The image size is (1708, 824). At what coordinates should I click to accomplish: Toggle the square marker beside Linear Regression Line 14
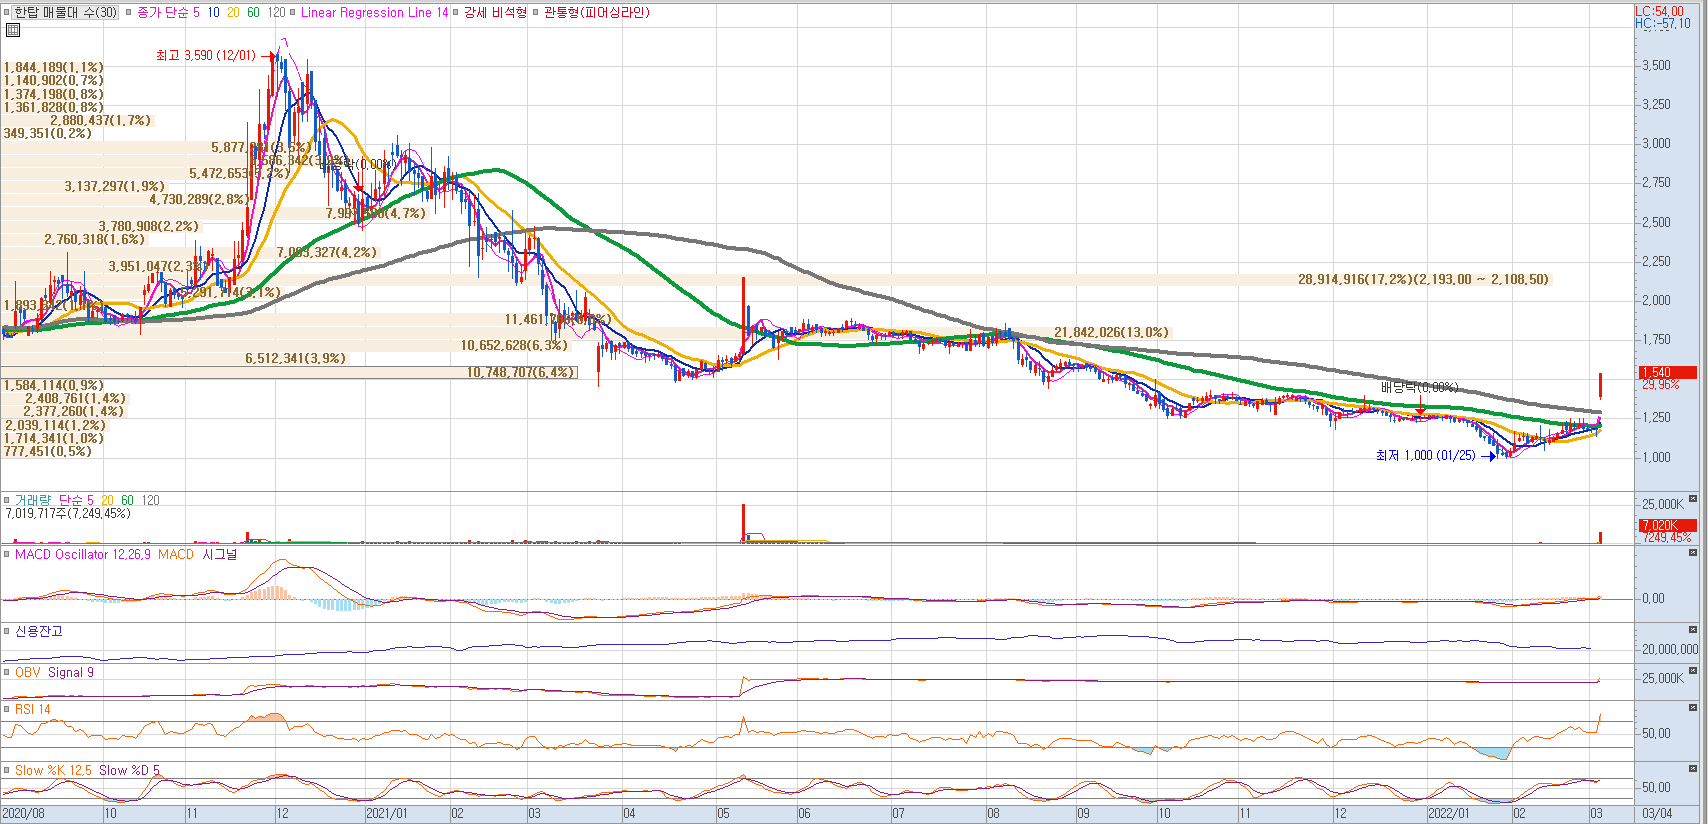coord(292,13)
